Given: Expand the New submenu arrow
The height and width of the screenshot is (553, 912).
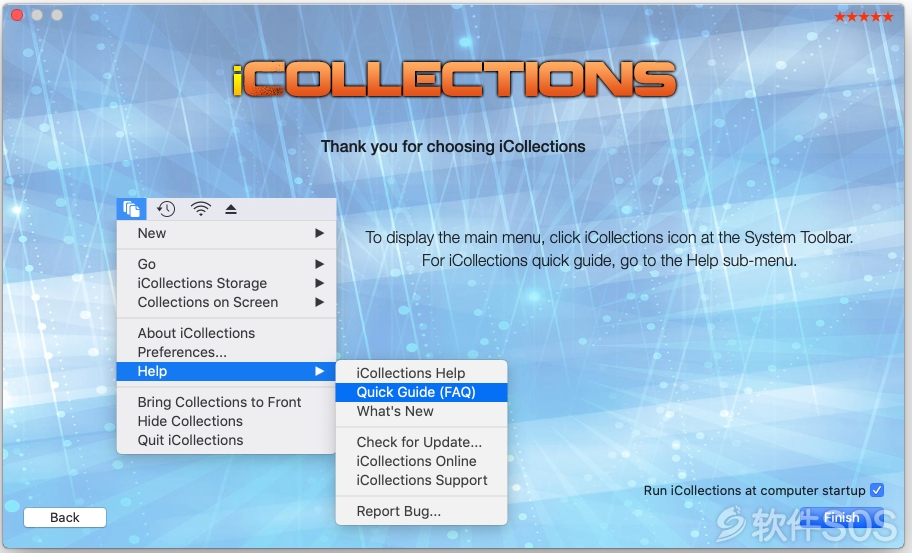Looking at the screenshot, I should [x=319, y=233].
